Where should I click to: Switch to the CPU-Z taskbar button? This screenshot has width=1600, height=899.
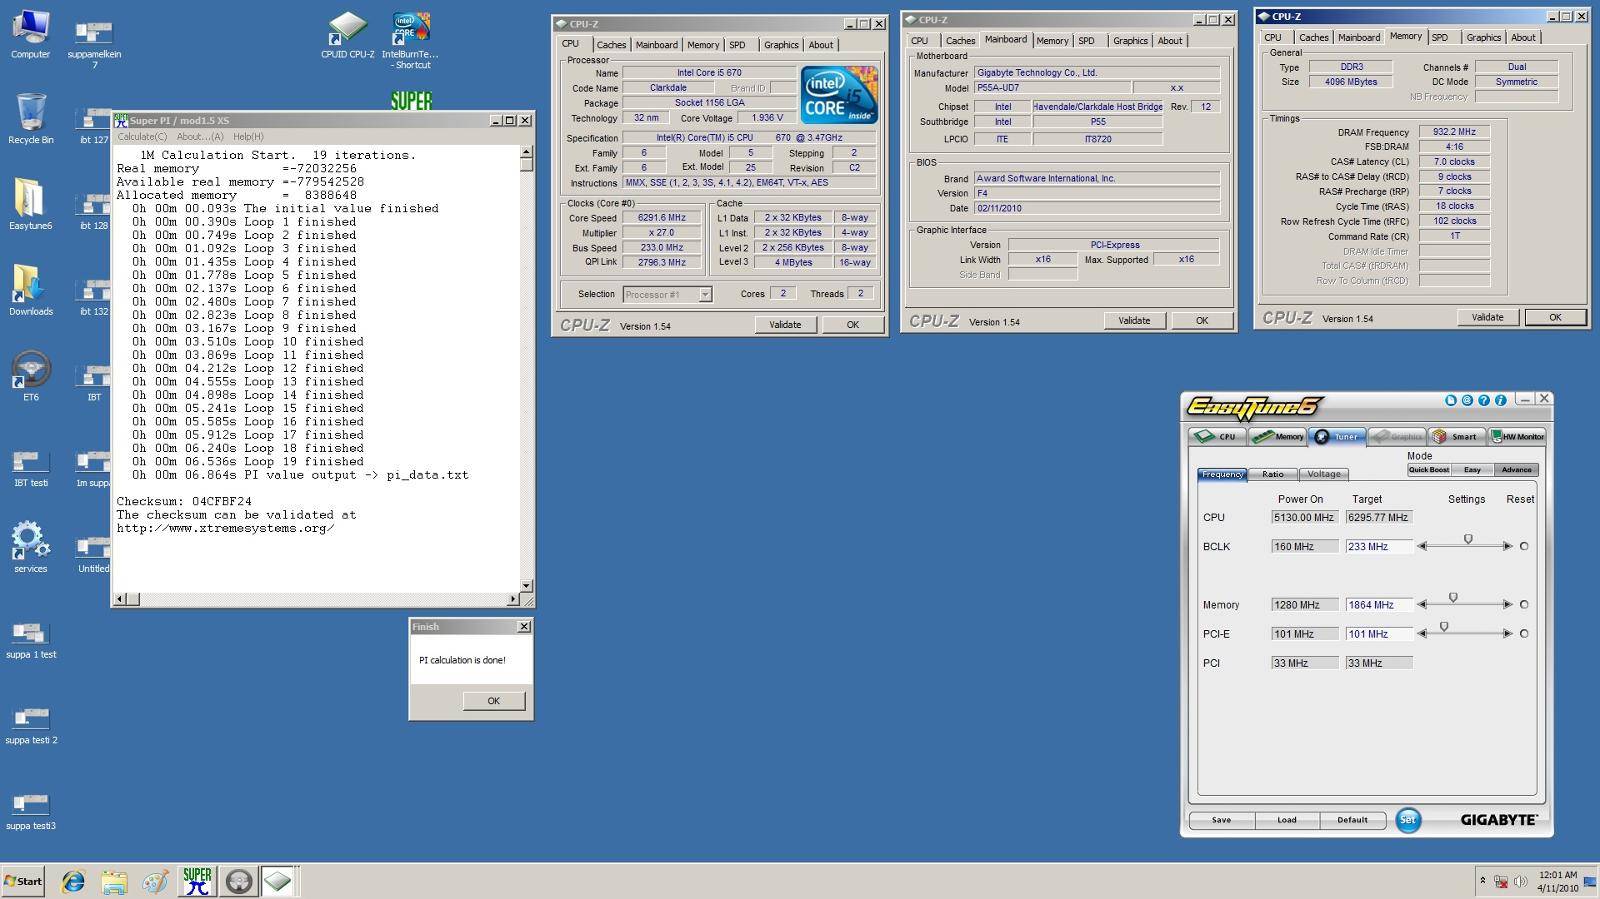(278, 881)
